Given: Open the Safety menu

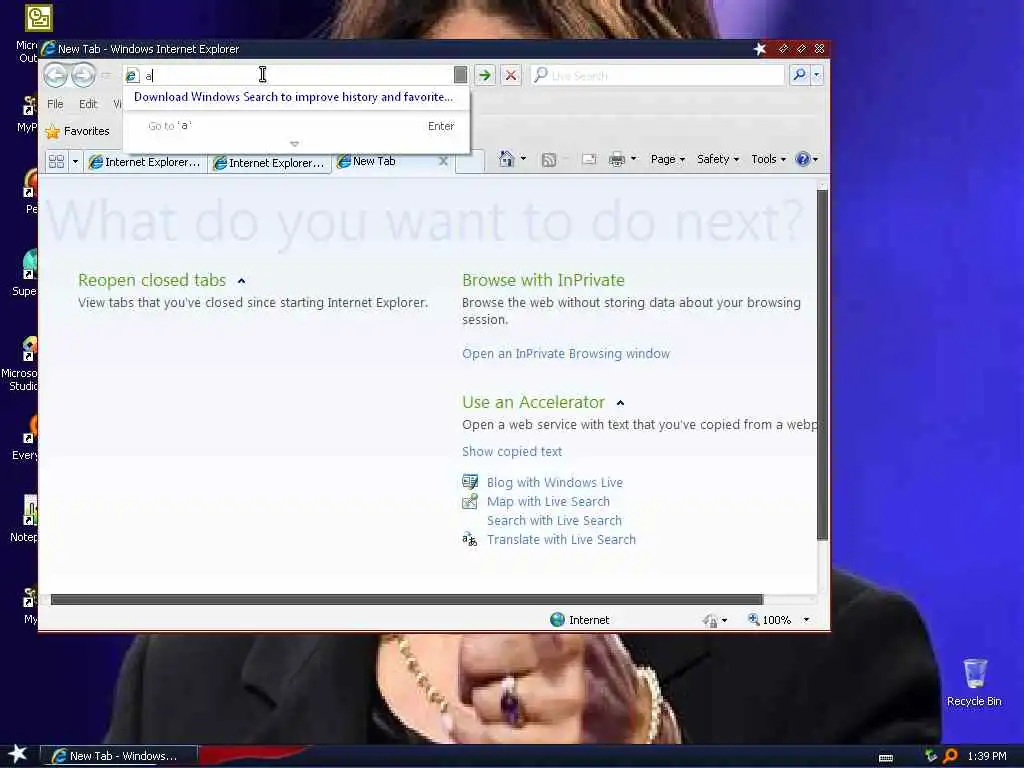Looking at the screenshot, I should (718, 159).
